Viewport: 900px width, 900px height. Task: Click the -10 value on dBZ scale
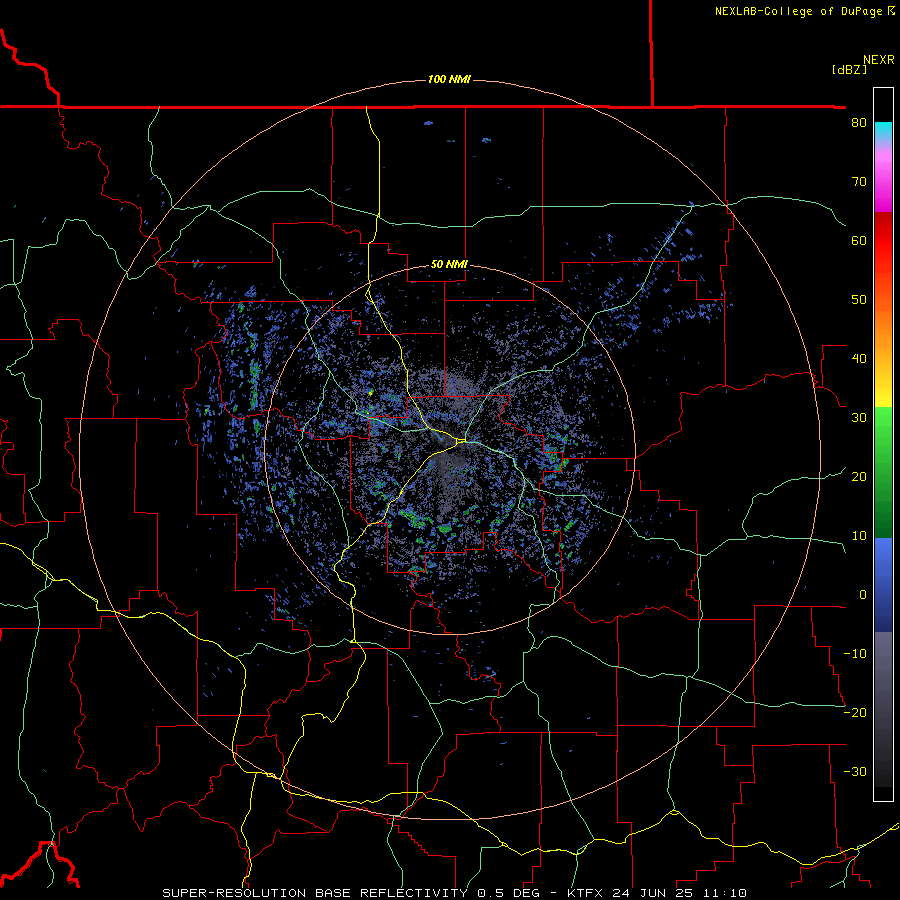point(855,654)
